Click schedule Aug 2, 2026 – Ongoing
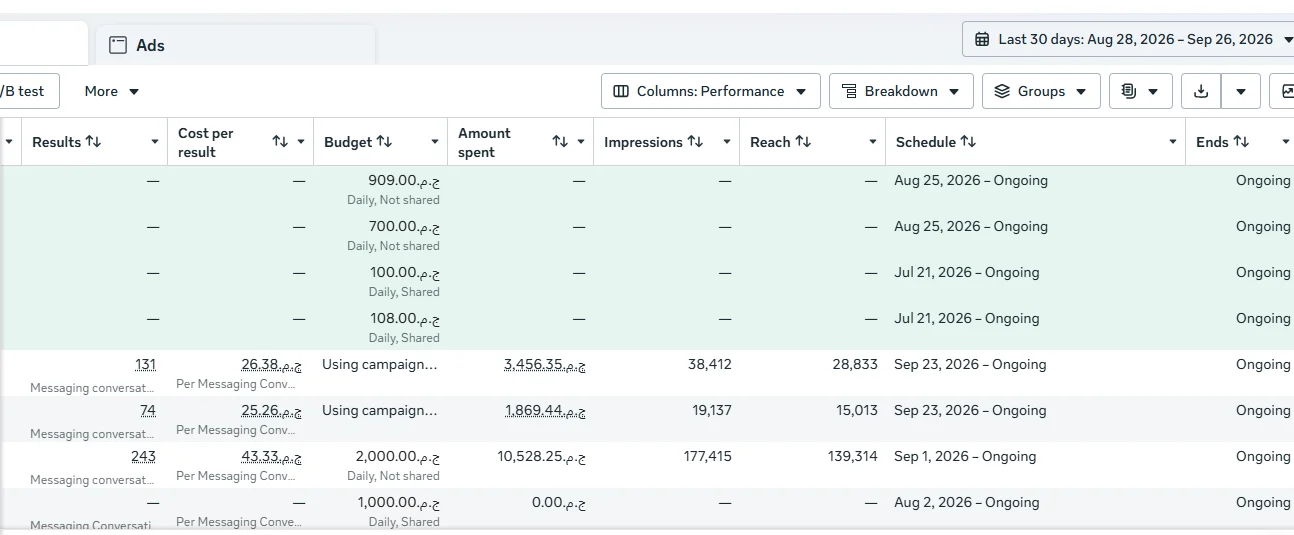 click(x=967, y=502)
